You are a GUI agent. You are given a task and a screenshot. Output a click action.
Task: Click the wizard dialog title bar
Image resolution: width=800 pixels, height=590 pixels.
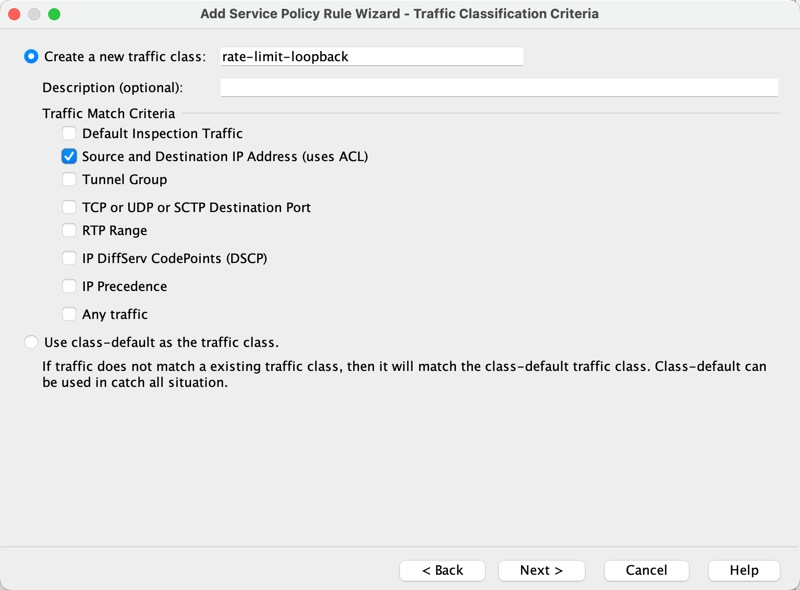[400, 14]
